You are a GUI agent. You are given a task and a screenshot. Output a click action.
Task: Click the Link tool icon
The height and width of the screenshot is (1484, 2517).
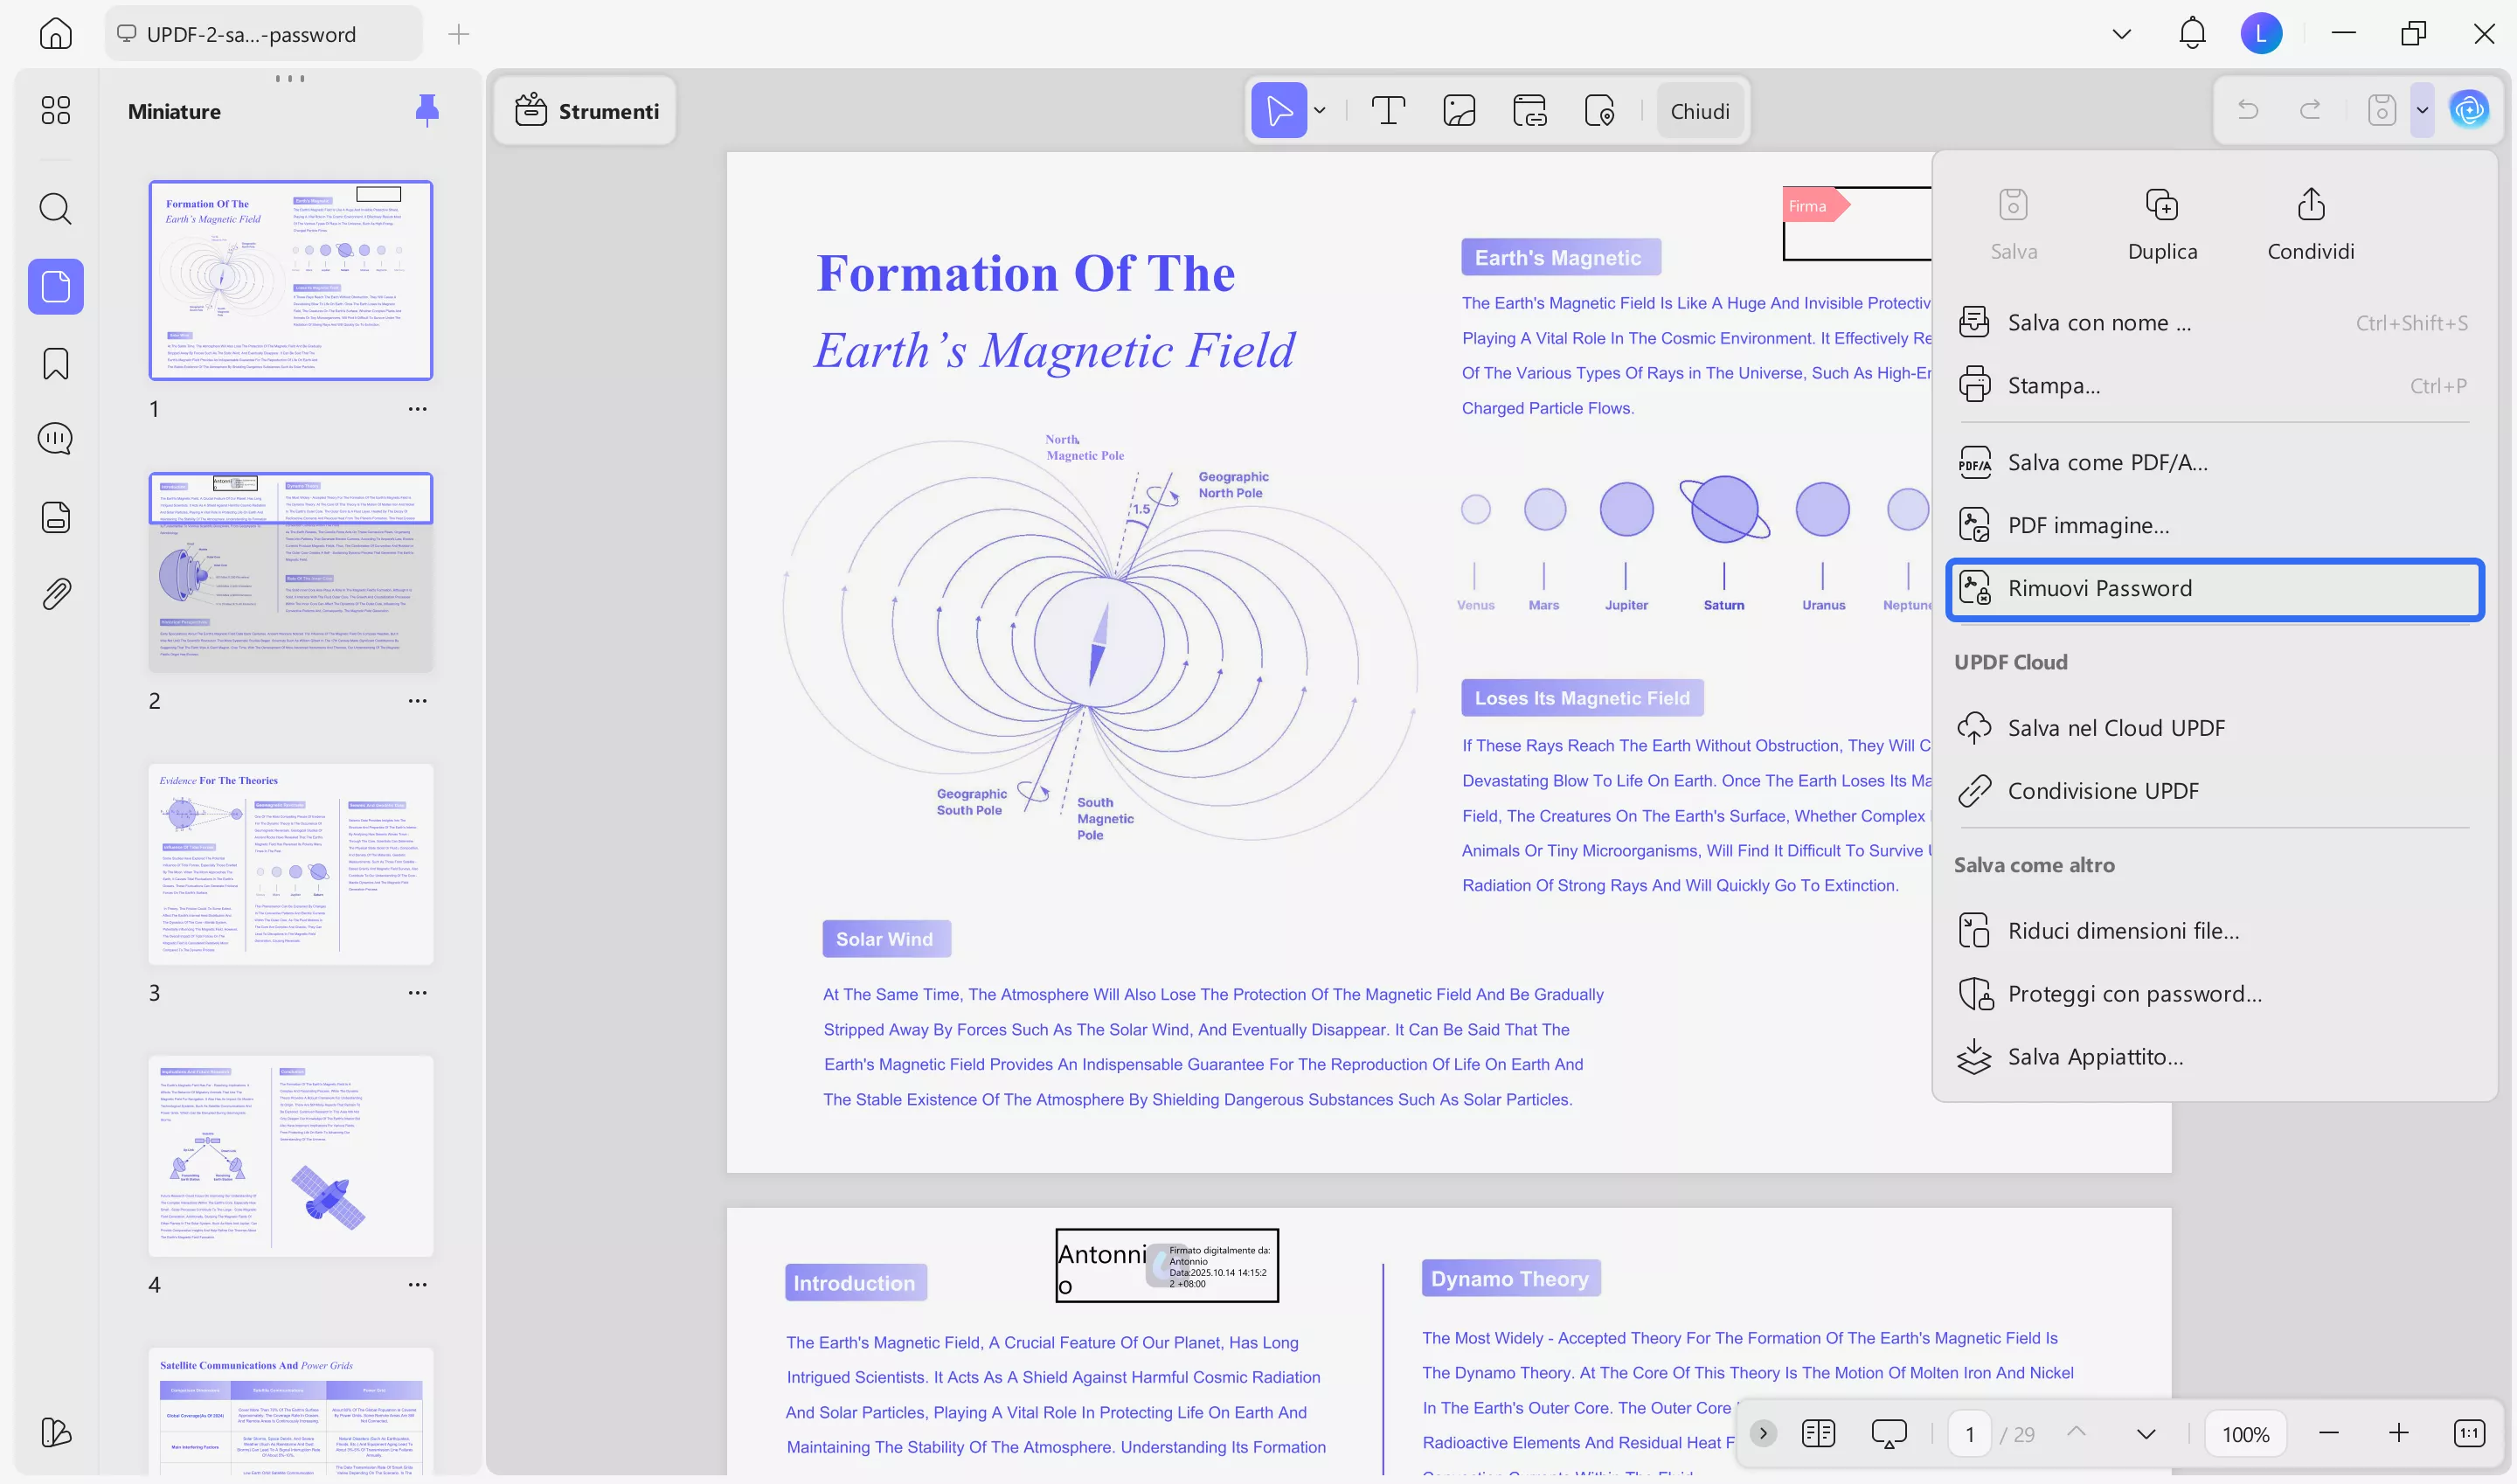[x=1529, y=110]
